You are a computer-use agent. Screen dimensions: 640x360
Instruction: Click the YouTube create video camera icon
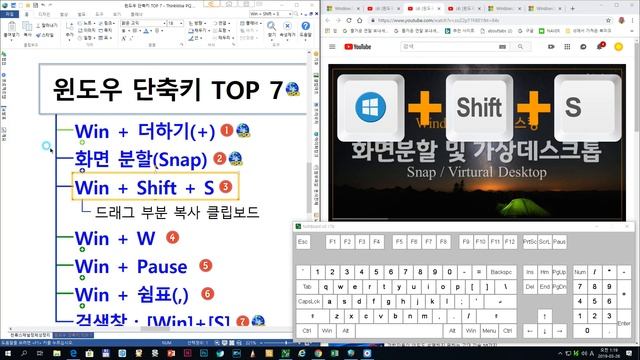click(x=551, y=47)
